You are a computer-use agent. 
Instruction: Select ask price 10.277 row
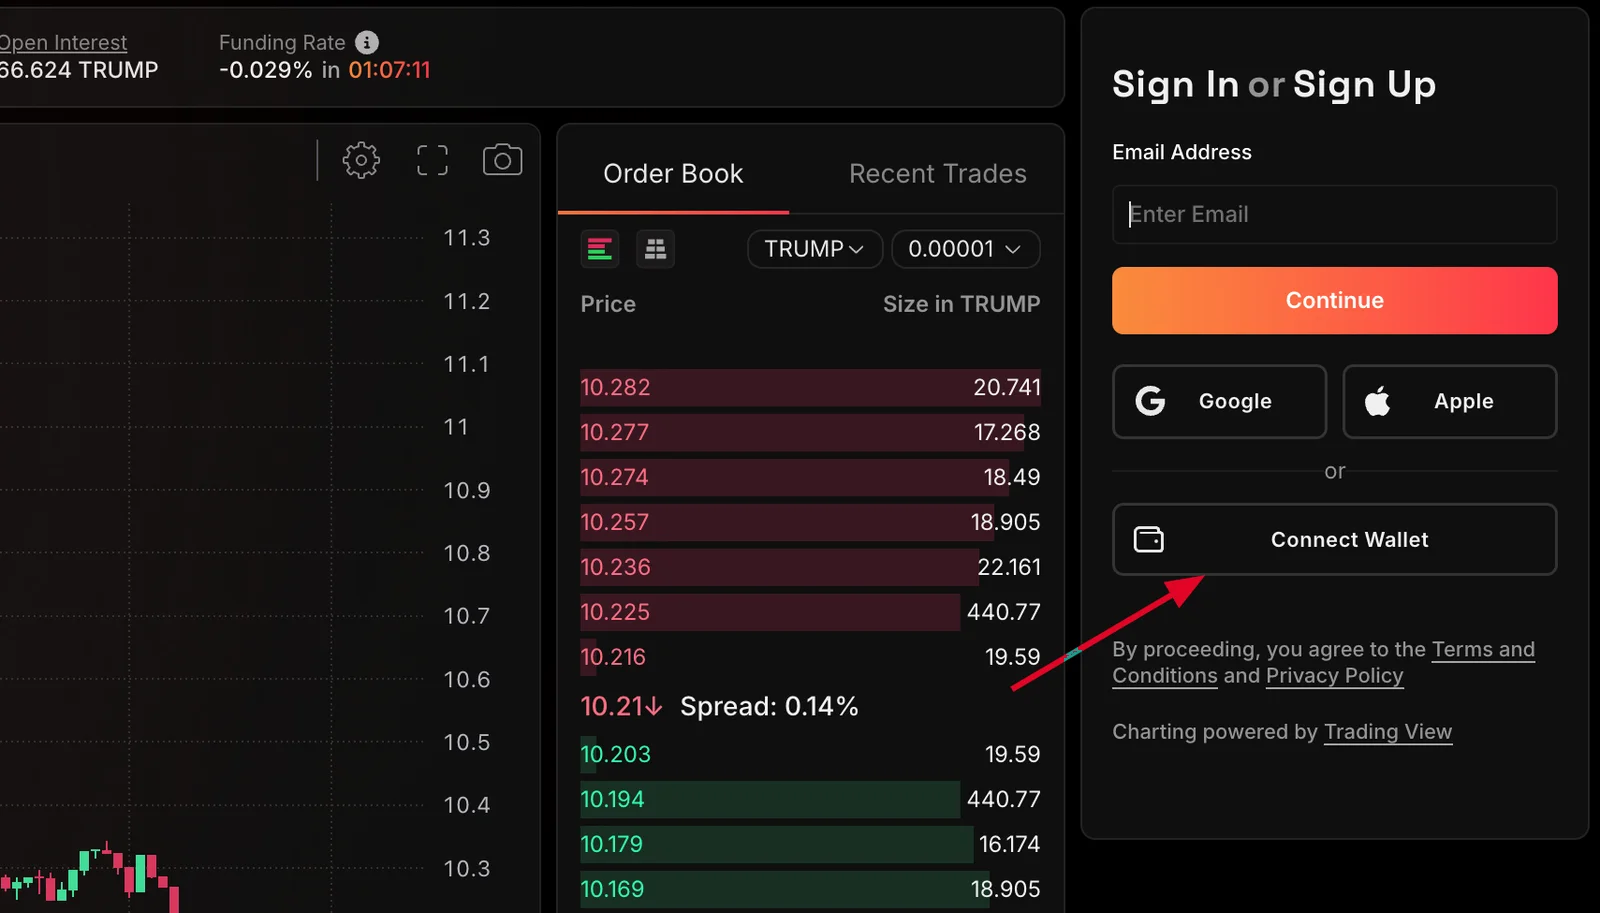click(810, 433)
